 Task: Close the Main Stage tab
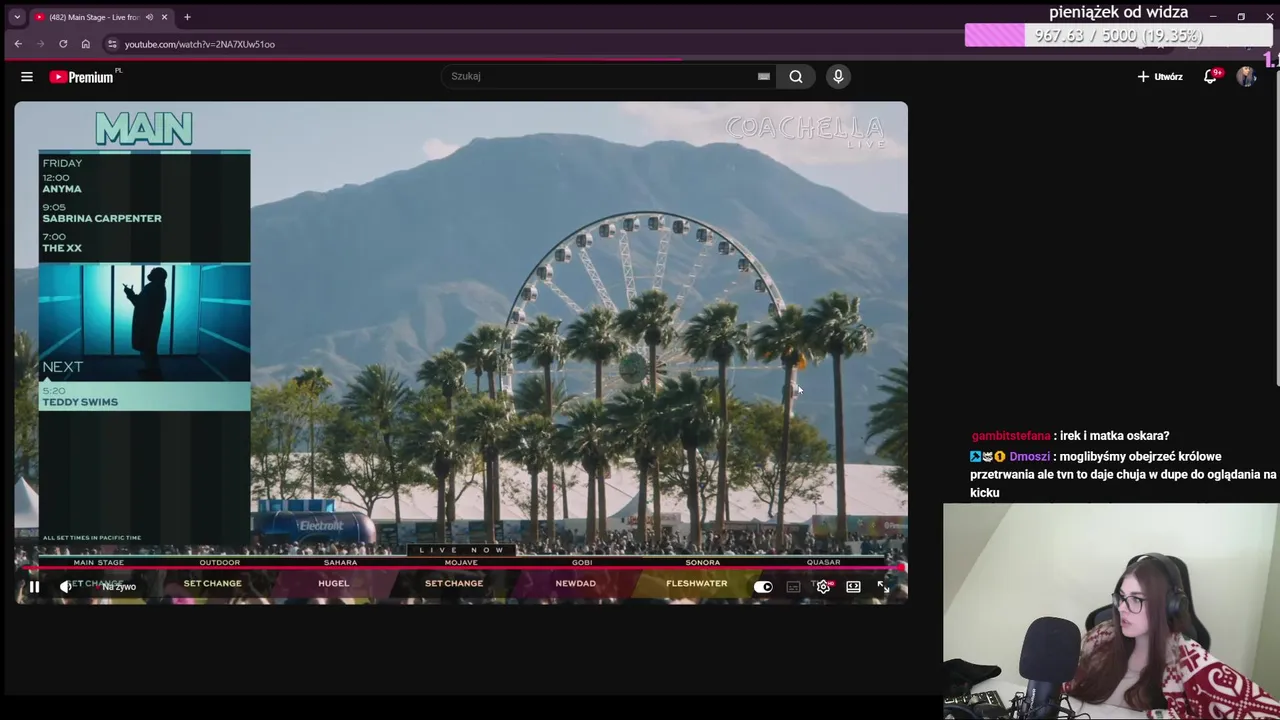tap(164, 17)
